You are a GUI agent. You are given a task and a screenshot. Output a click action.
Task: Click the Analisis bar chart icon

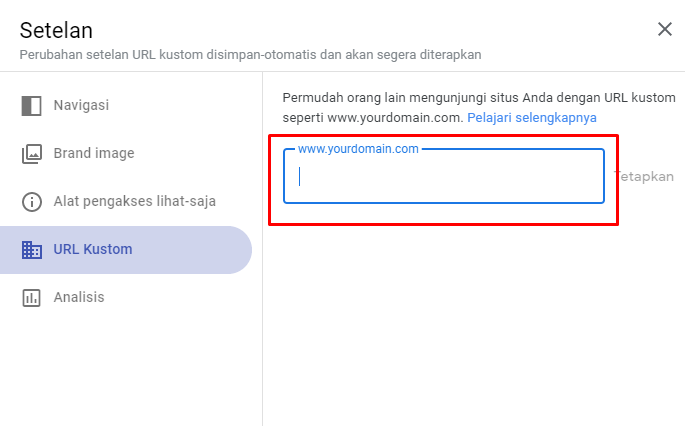point(32,298)
